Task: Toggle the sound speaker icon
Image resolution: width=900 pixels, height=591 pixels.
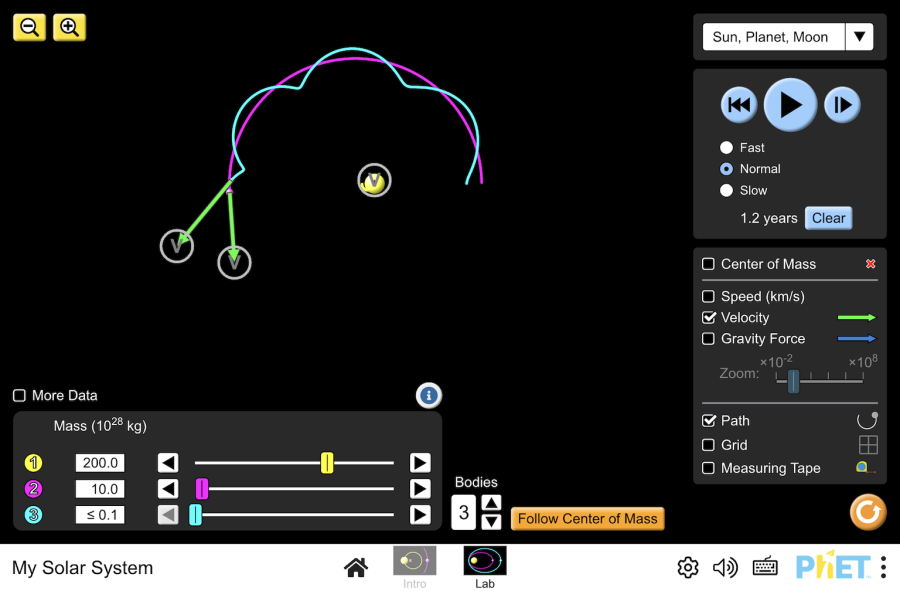Action: tap(725, 568)
